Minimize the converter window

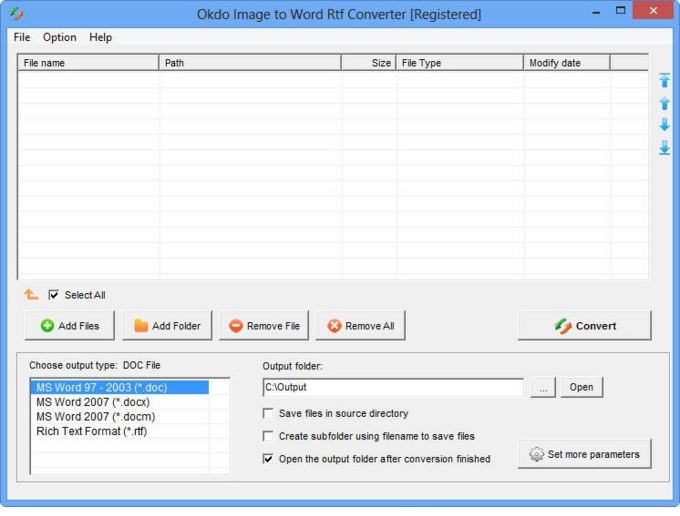pyautogui.click(x=596, y=11)
